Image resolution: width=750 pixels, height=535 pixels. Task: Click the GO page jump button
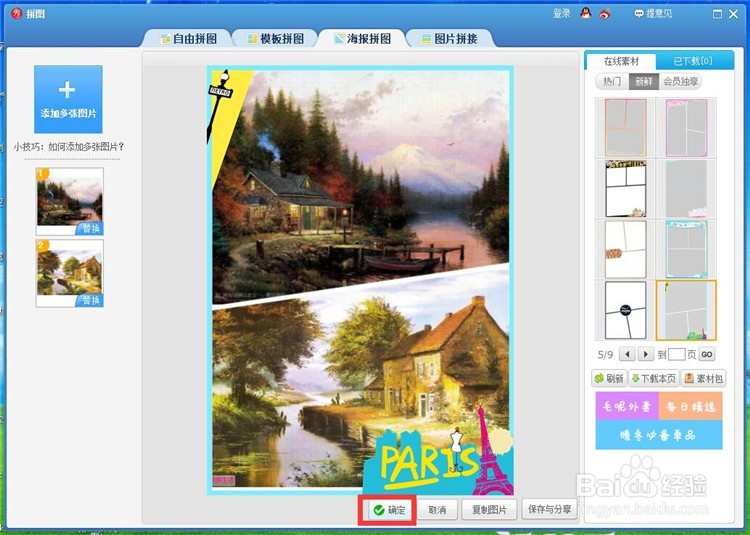click(707, 354)
